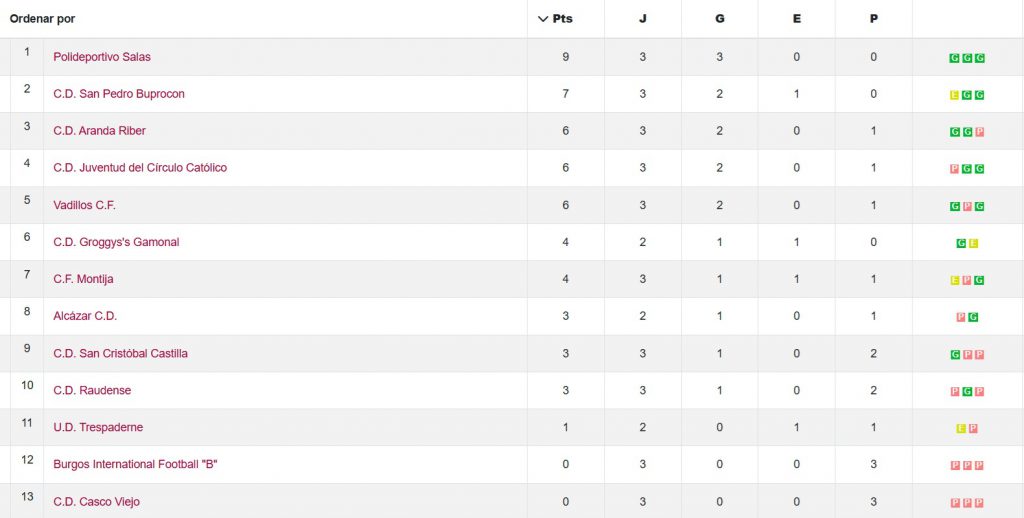Click the Ordenar por header label
The height and width of the screenshot is (518, 1024).
tap(42, 19)
